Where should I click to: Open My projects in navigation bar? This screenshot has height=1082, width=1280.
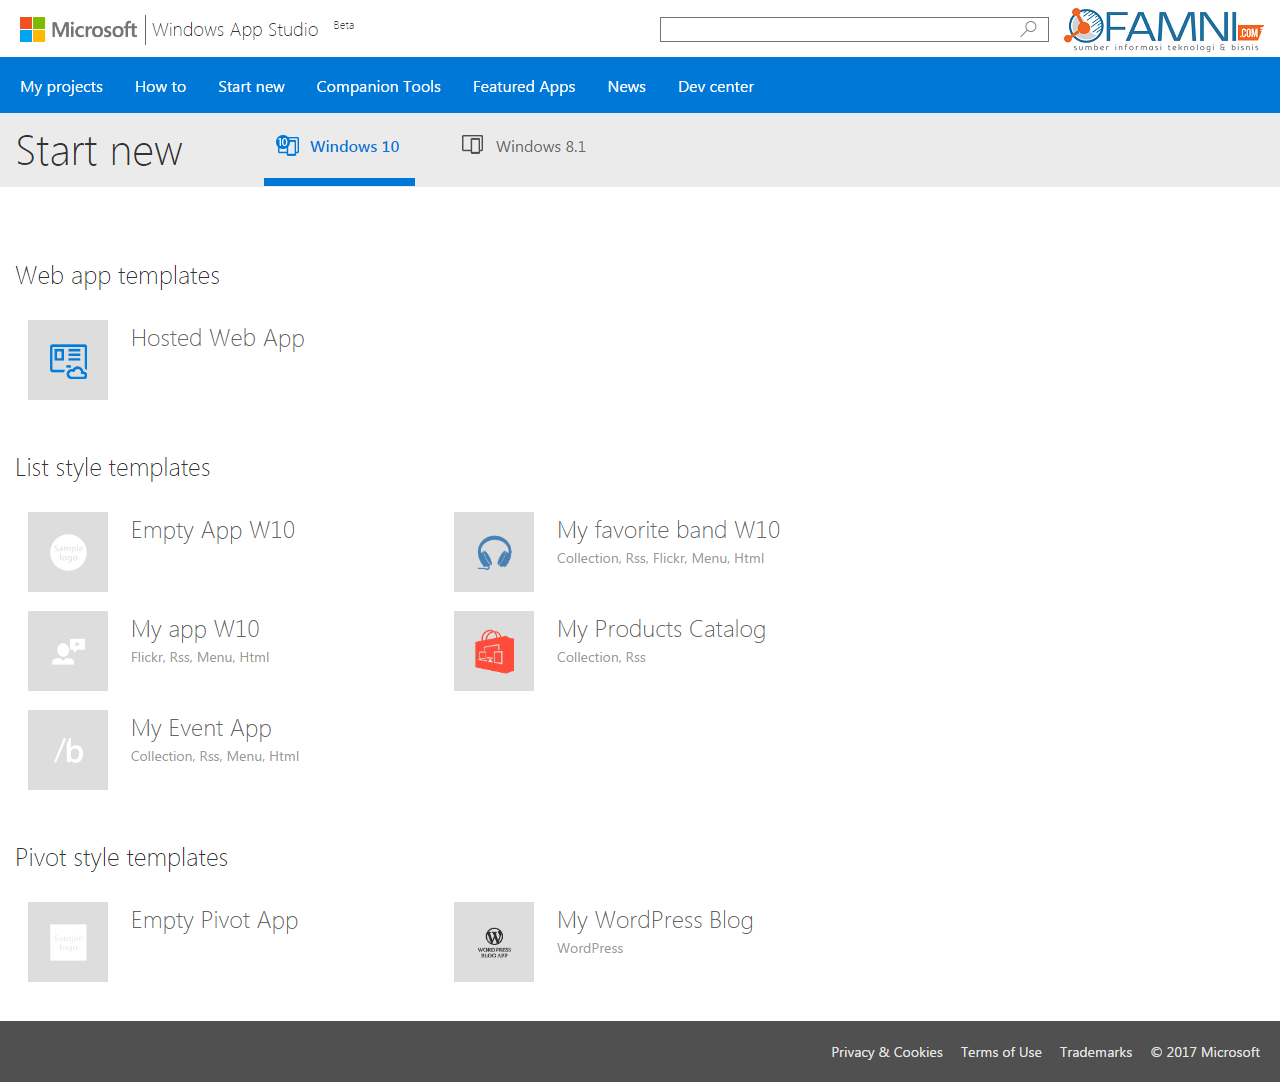pyautogui.click(x=61, y=87)
